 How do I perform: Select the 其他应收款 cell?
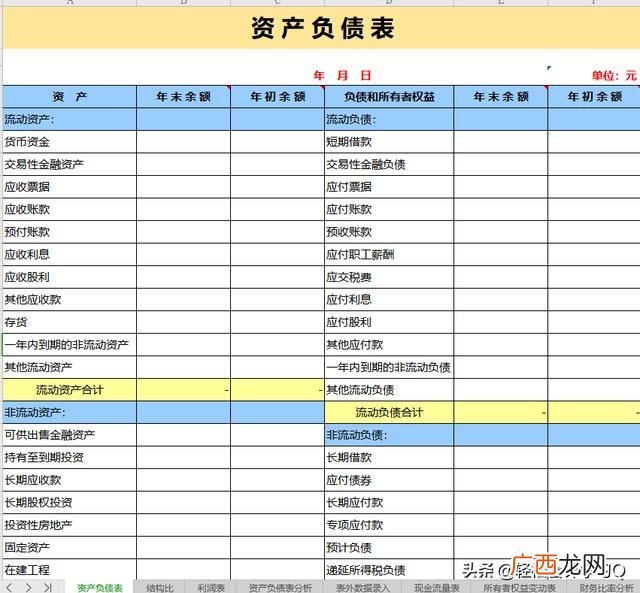pos(69,300)
